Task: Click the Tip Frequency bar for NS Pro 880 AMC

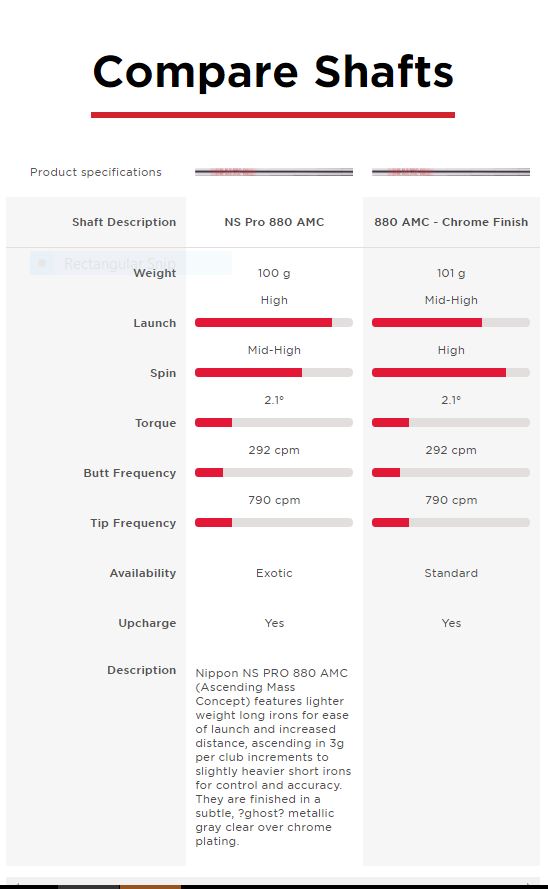Action: point(274,522)
